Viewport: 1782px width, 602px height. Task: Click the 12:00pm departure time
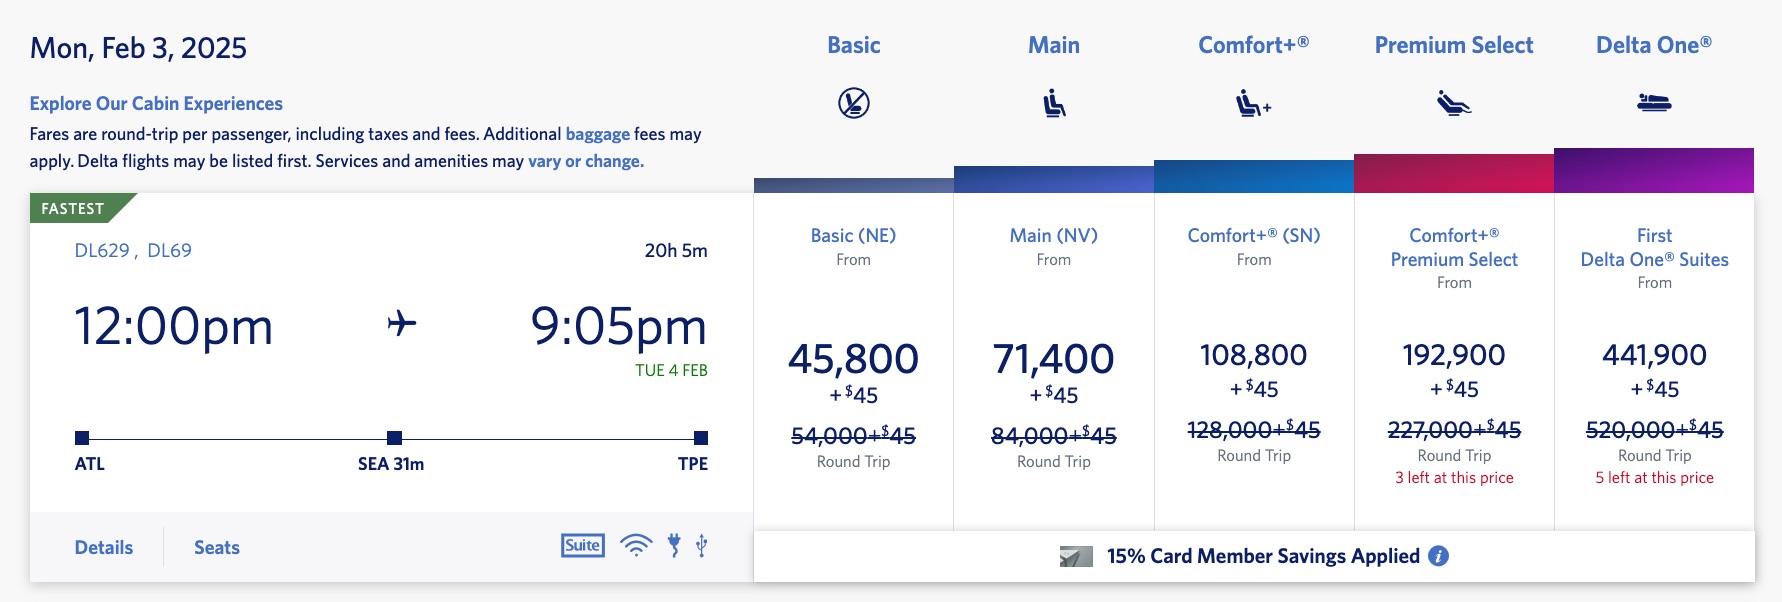(x=174, y=326)
